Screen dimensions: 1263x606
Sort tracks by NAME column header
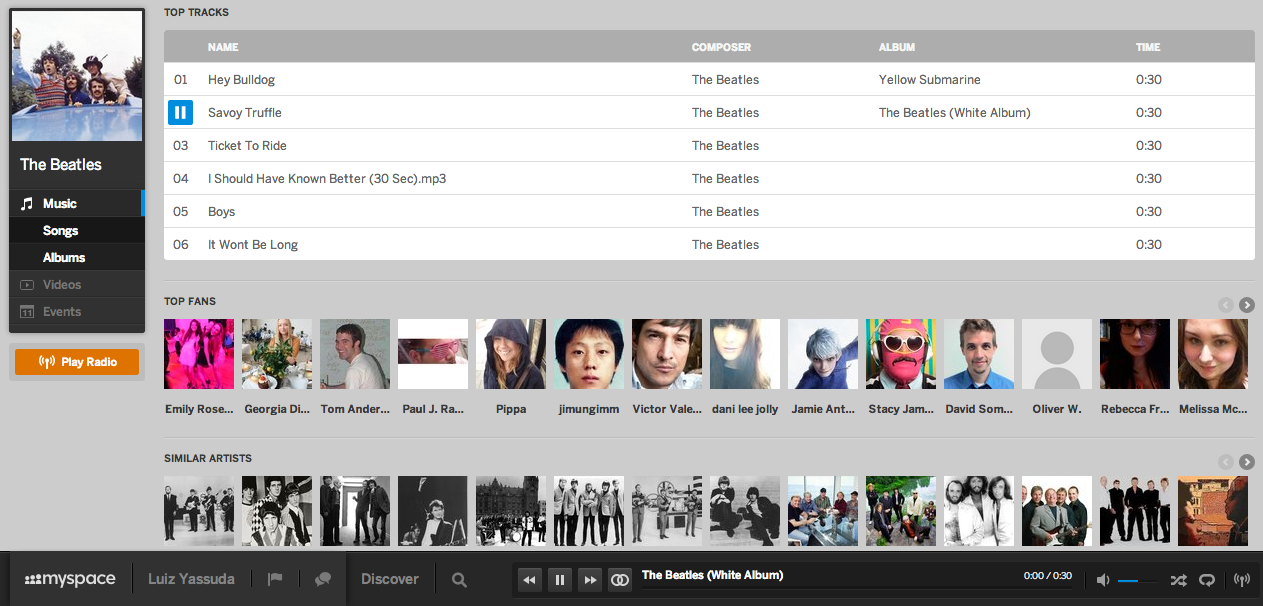[223, 47]
